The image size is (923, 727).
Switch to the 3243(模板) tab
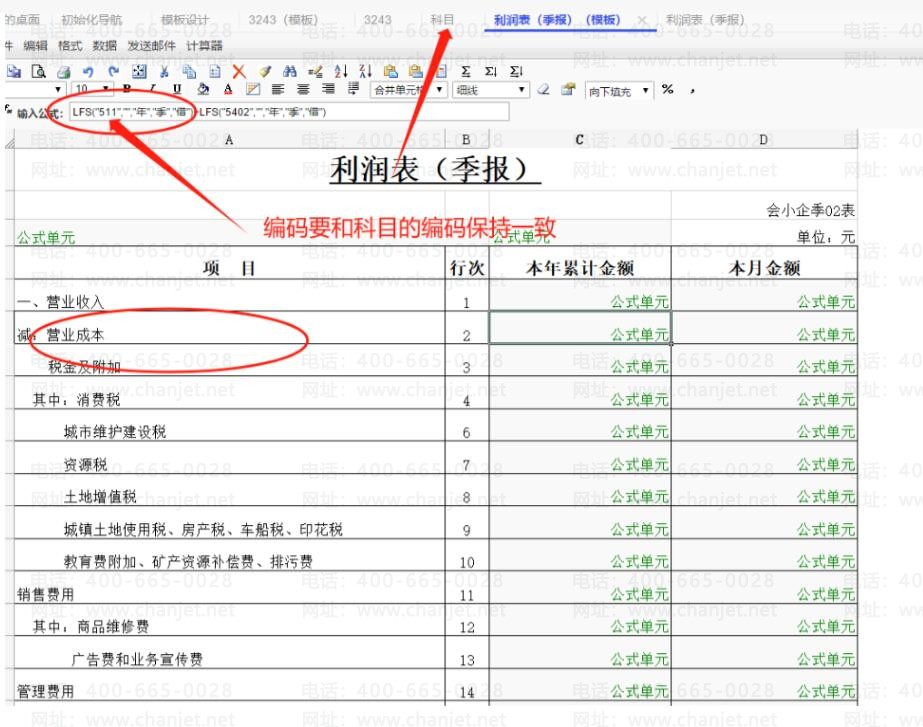pyautogui.click(x=283, y=19)
